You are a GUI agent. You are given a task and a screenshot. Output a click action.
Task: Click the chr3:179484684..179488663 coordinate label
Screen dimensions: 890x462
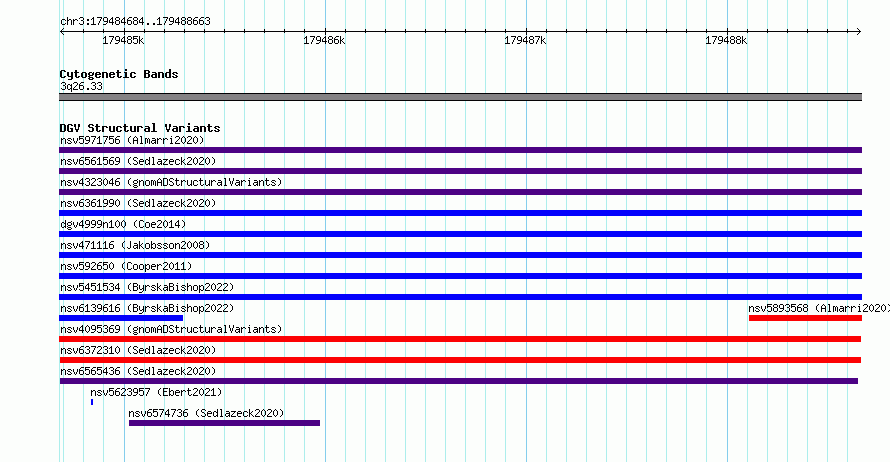pyautogui.click(x=135, y=21)
